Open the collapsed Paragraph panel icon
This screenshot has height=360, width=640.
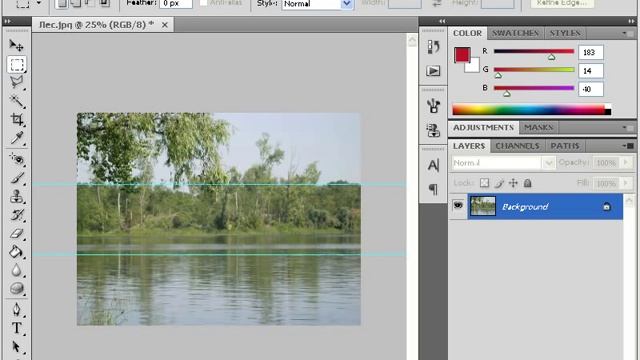(433, 189)
